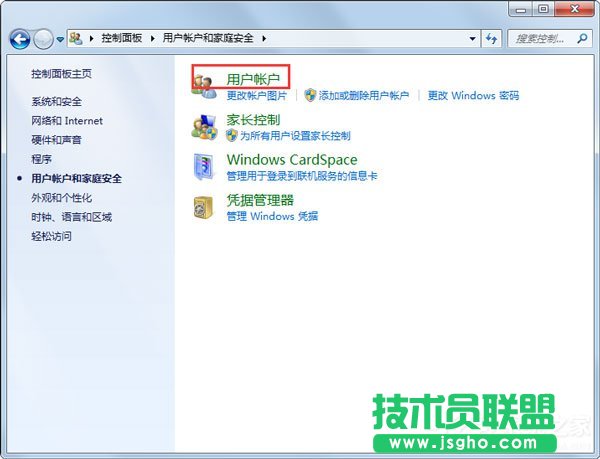Open the address bar history dropdown

tap(473, 39)
